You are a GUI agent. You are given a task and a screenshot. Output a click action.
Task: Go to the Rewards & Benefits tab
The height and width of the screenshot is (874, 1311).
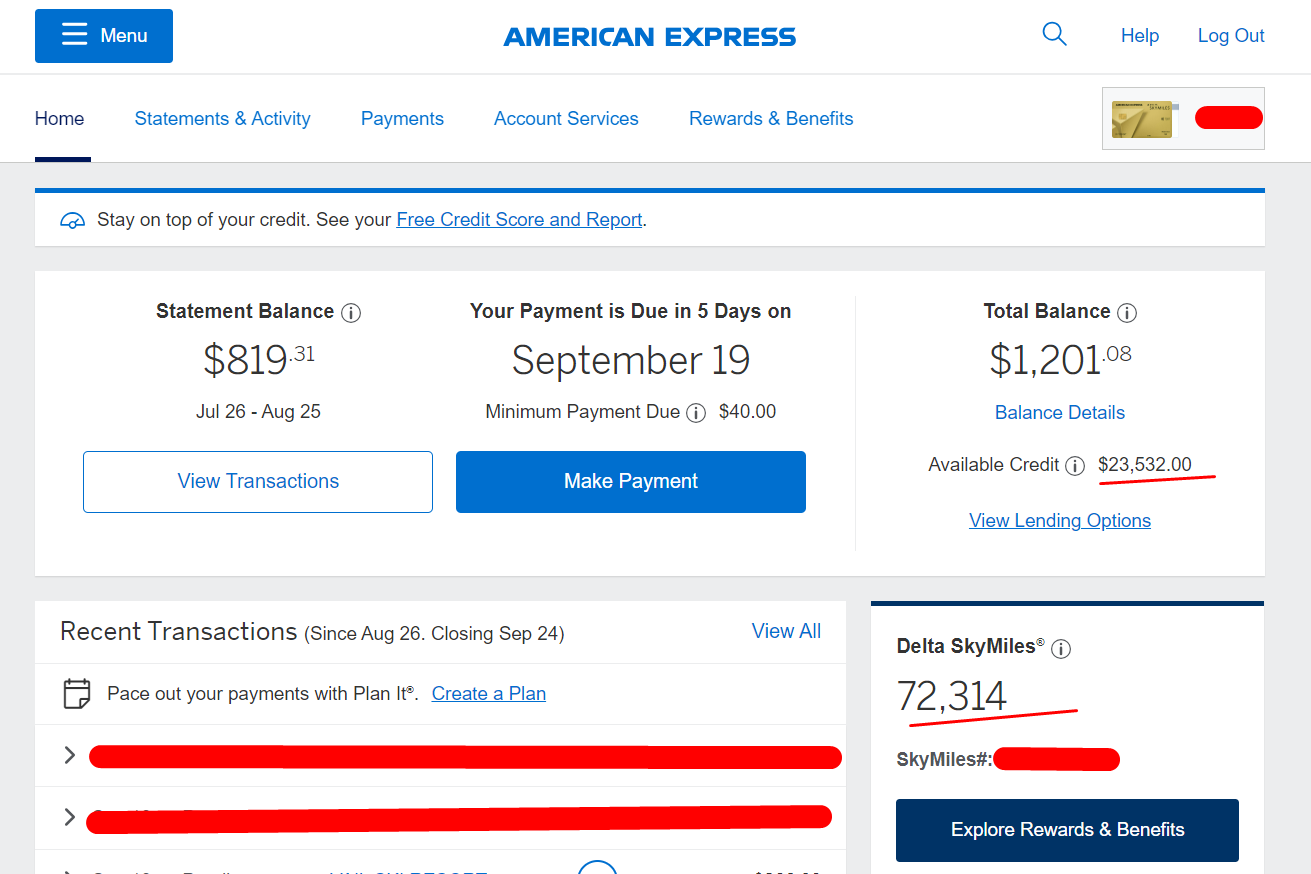[x=771, y=118]
